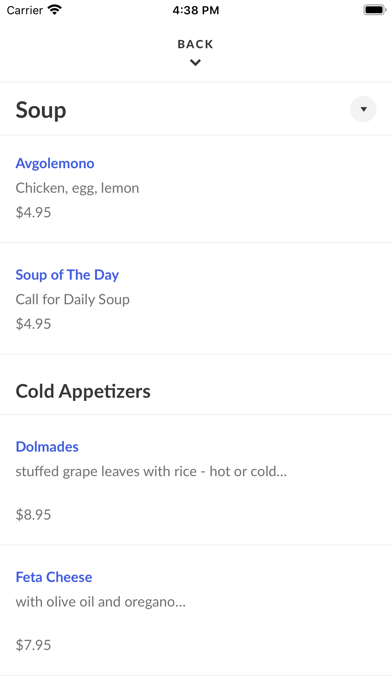Image resolution: width=392 pixels, height=696 pixels.
Task: Select the Cold Appetizers section header
Action: 83,392
